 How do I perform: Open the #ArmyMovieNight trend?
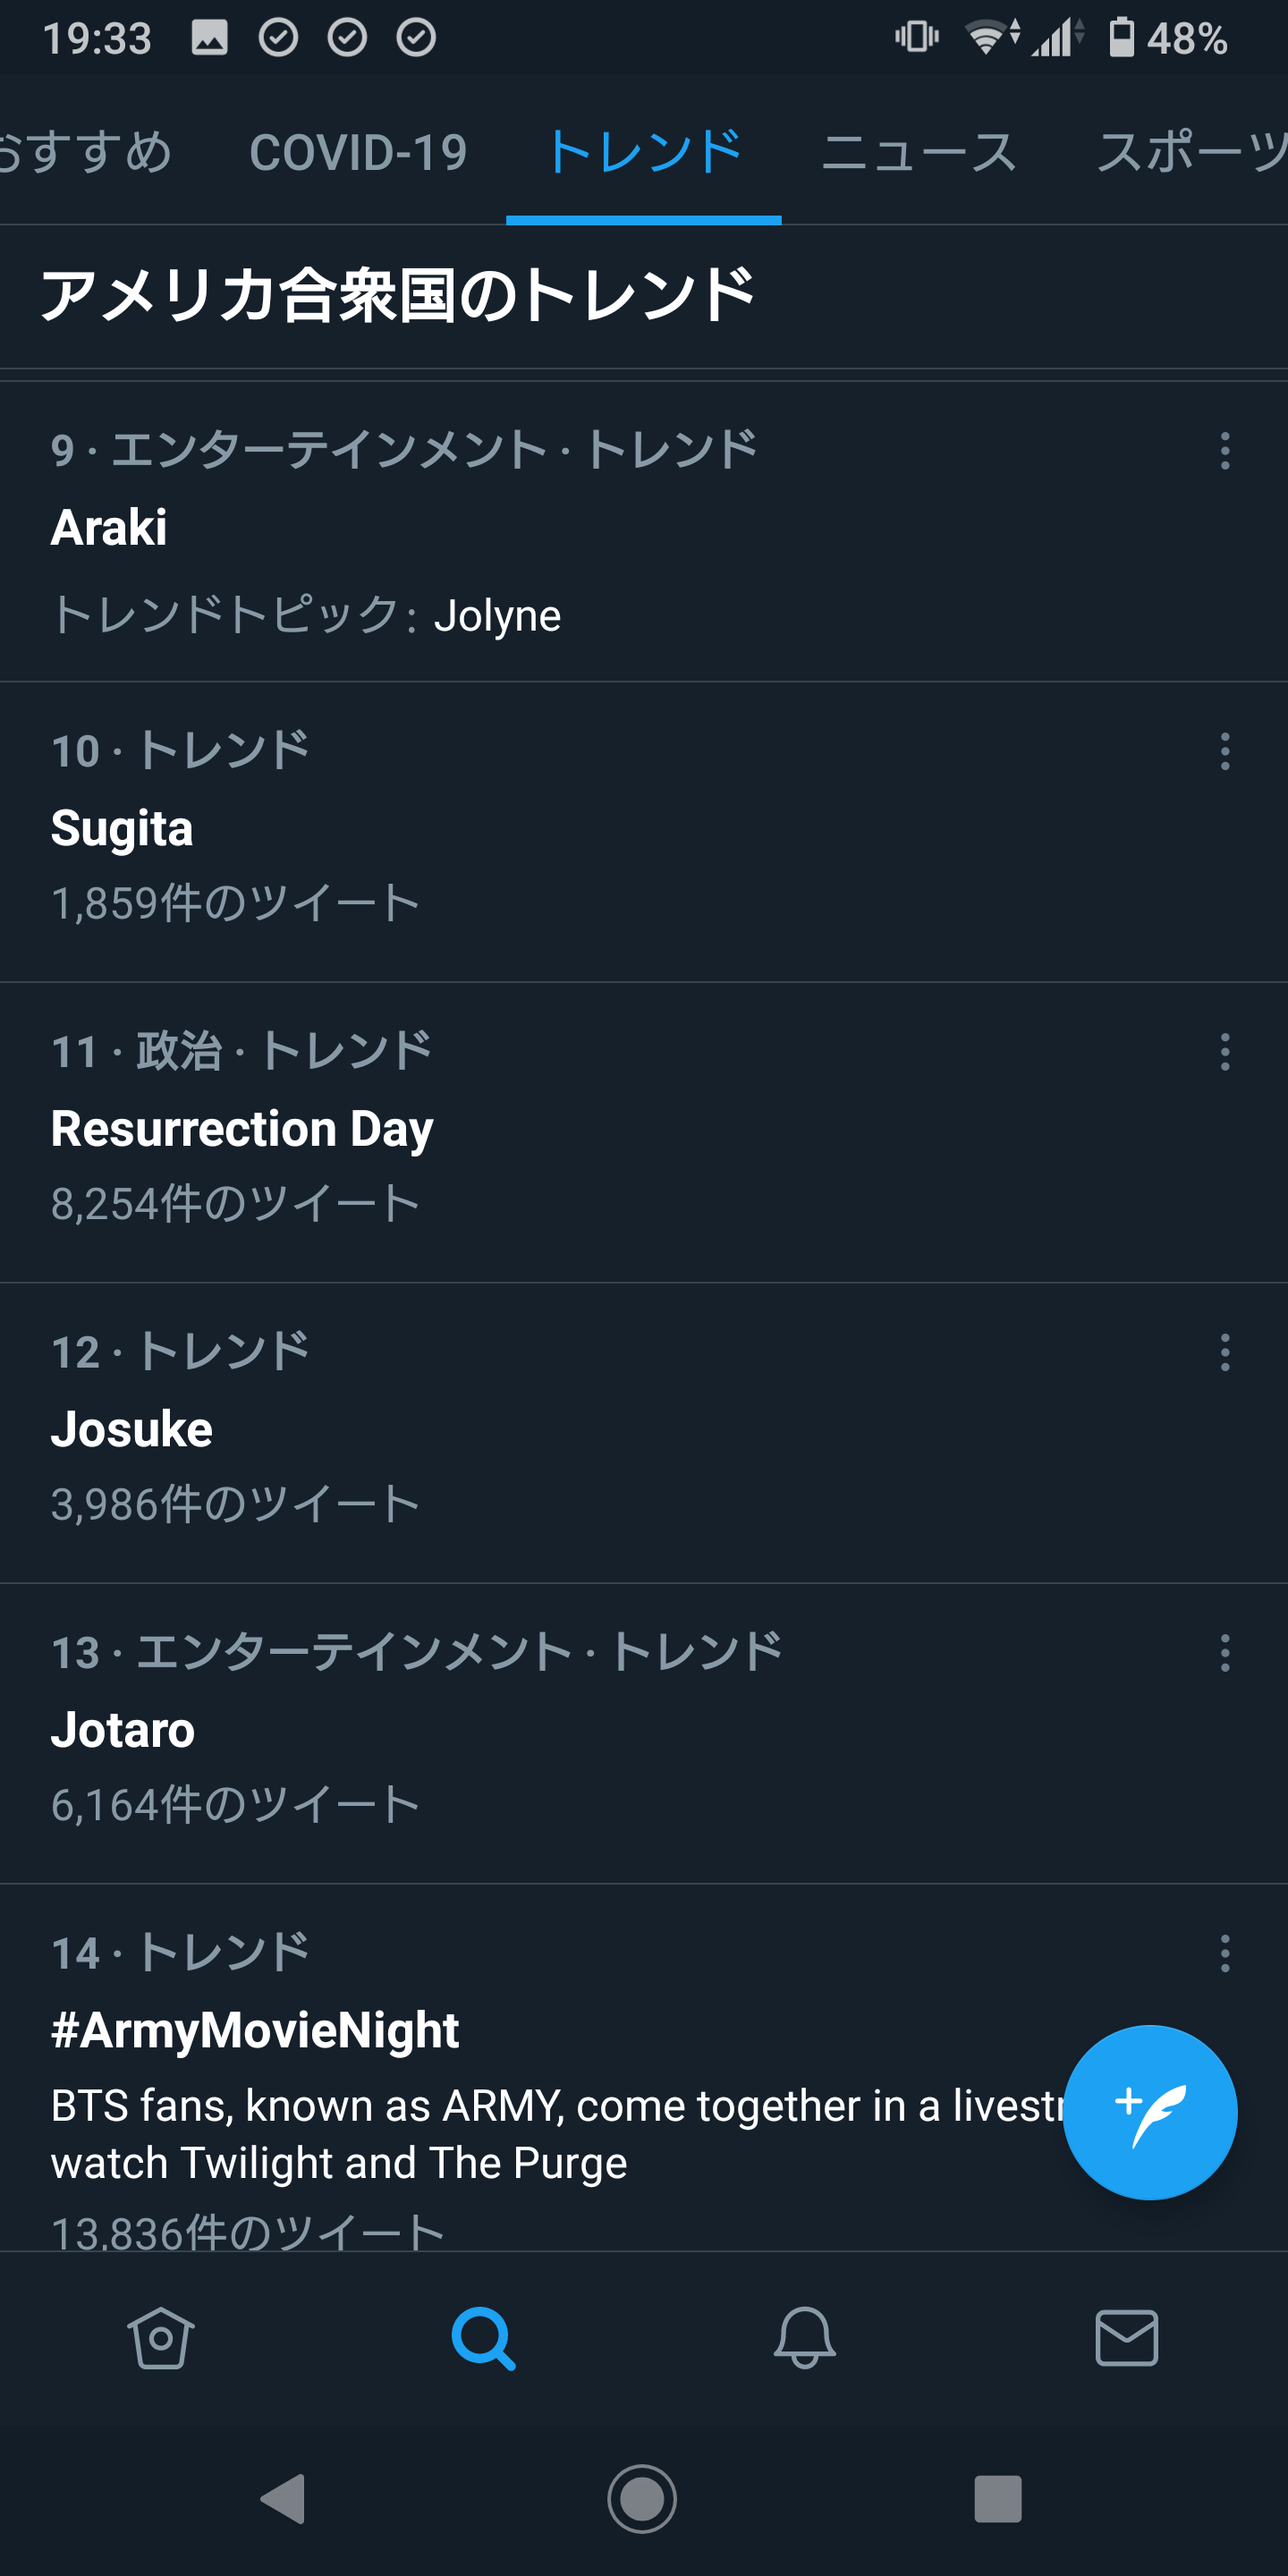(x=255, y=2030)
